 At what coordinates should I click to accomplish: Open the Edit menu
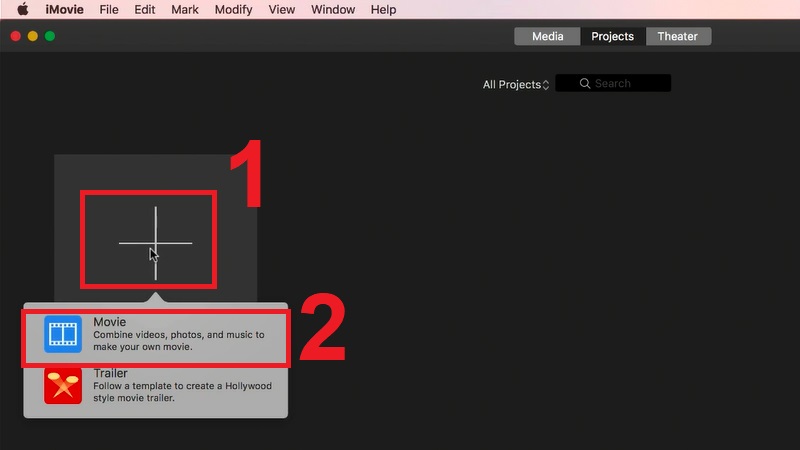[x=144, y=10]
